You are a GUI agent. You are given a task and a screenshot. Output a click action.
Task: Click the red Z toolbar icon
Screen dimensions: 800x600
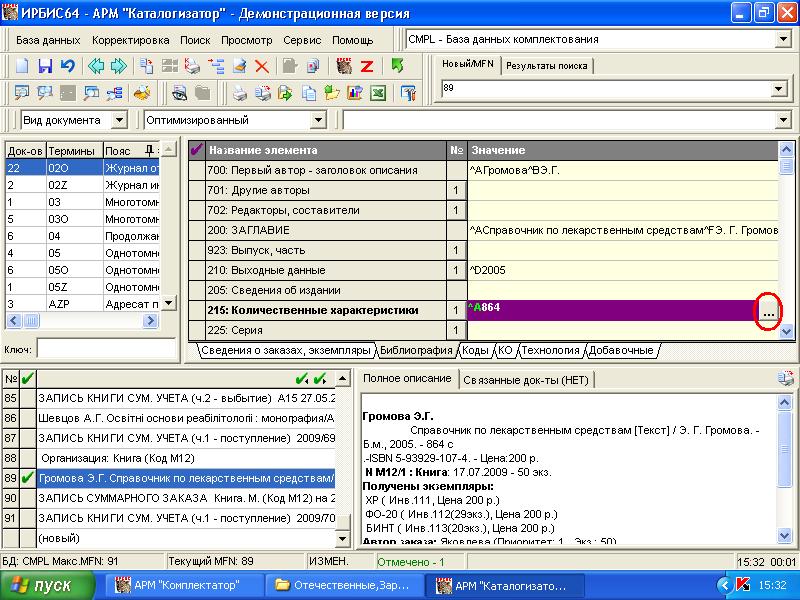[x=367, y=66]
